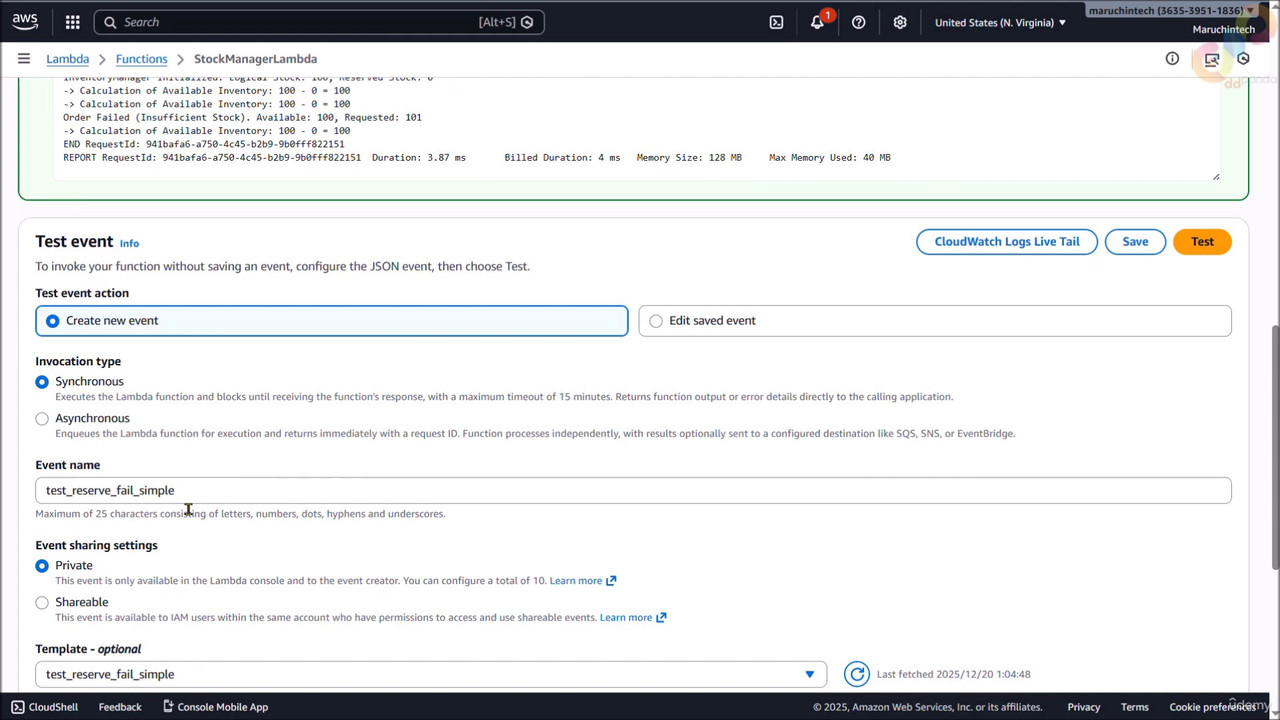The image size is (1280, 720).
Task: Grab the log output resize handle
Action: (x=1216, y=177)
